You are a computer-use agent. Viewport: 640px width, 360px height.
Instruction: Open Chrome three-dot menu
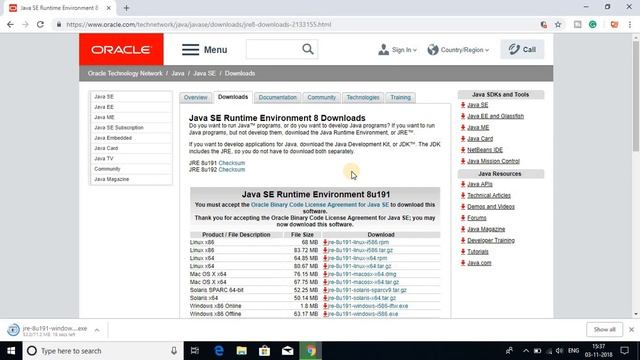(x=630, y=24)
